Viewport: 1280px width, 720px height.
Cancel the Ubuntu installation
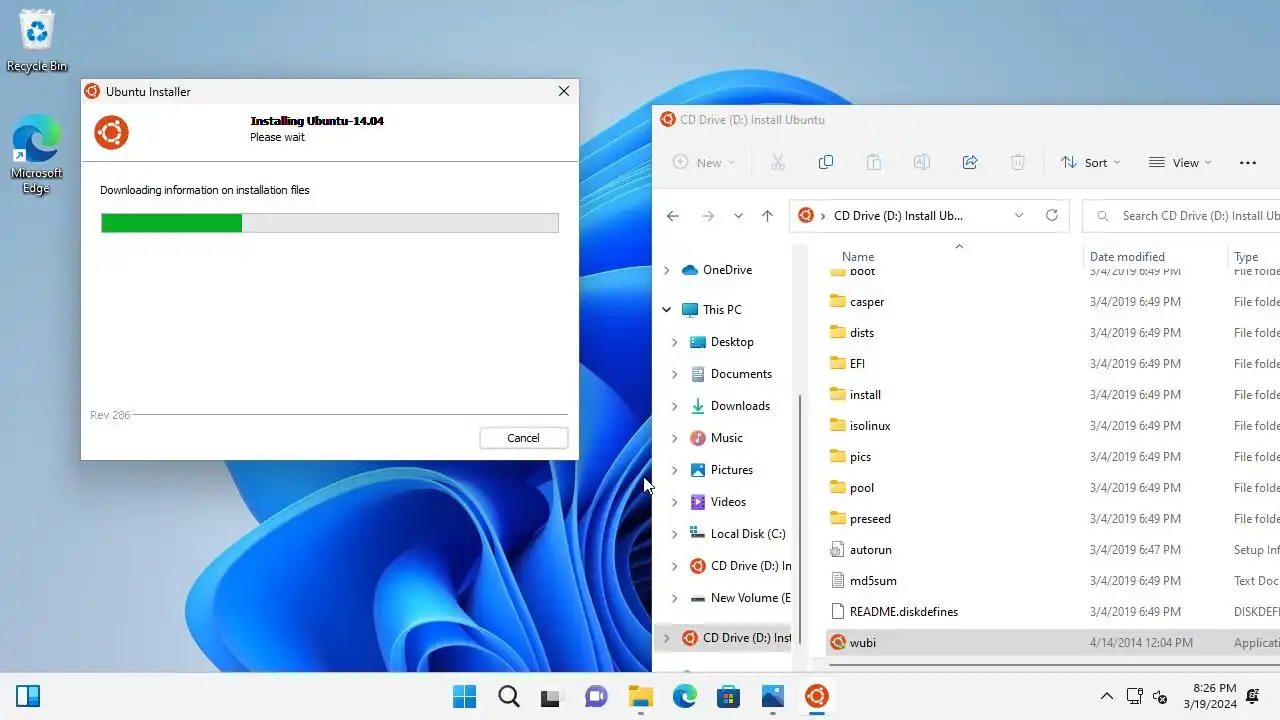coord(523,438)
